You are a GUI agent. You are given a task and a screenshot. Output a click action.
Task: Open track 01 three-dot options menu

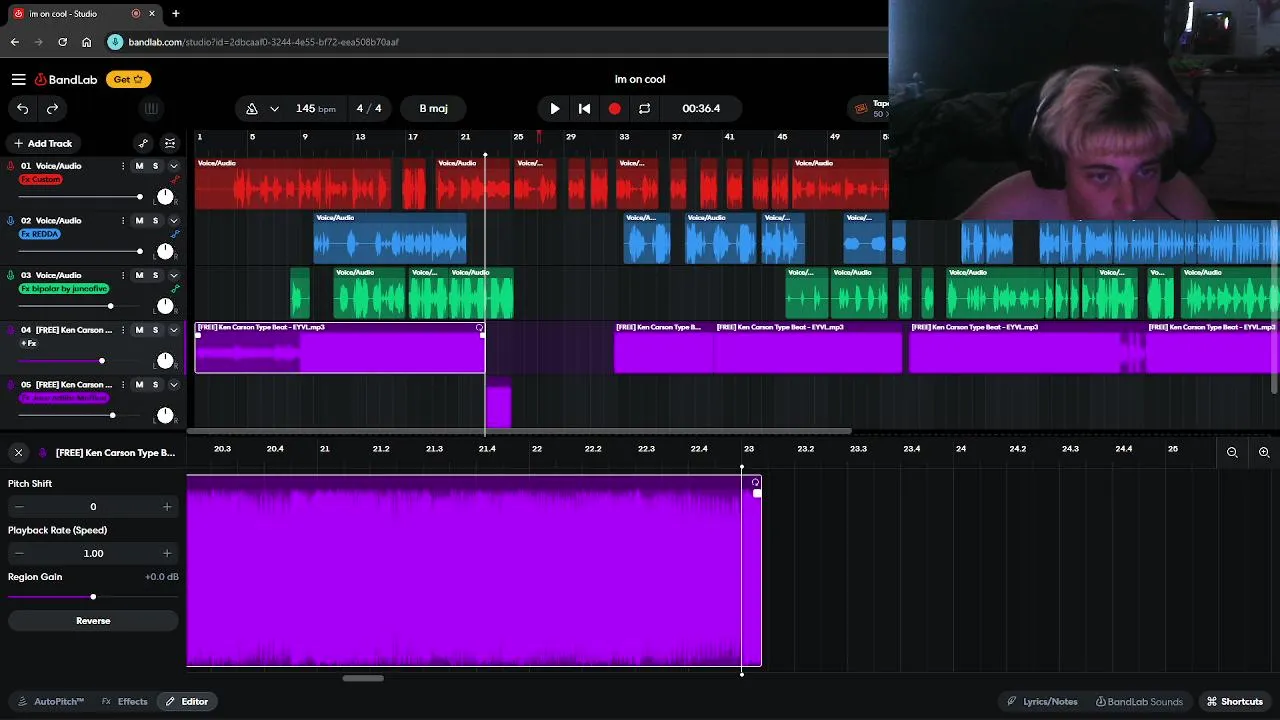point(123,166)
